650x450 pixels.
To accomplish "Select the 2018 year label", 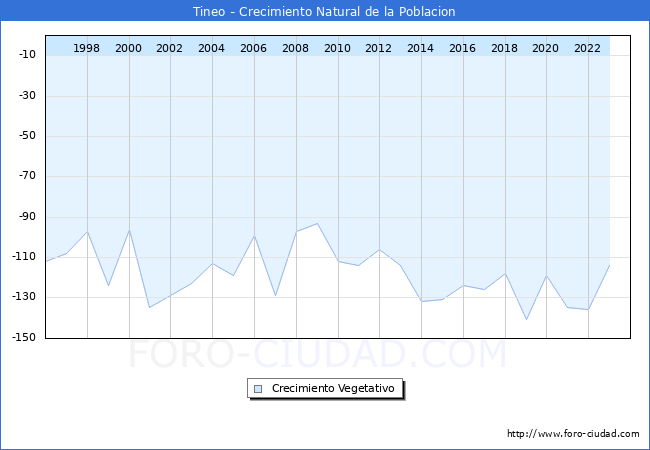I will pos(504,48).
